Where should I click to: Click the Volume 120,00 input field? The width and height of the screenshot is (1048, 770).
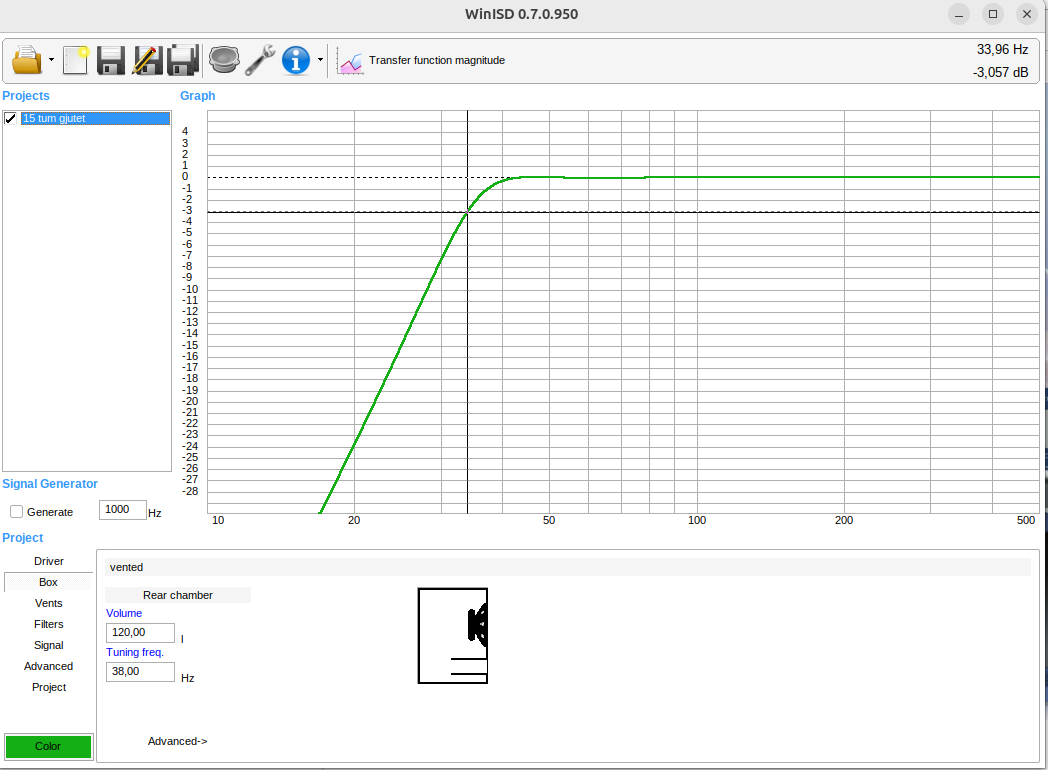(140, 633)
